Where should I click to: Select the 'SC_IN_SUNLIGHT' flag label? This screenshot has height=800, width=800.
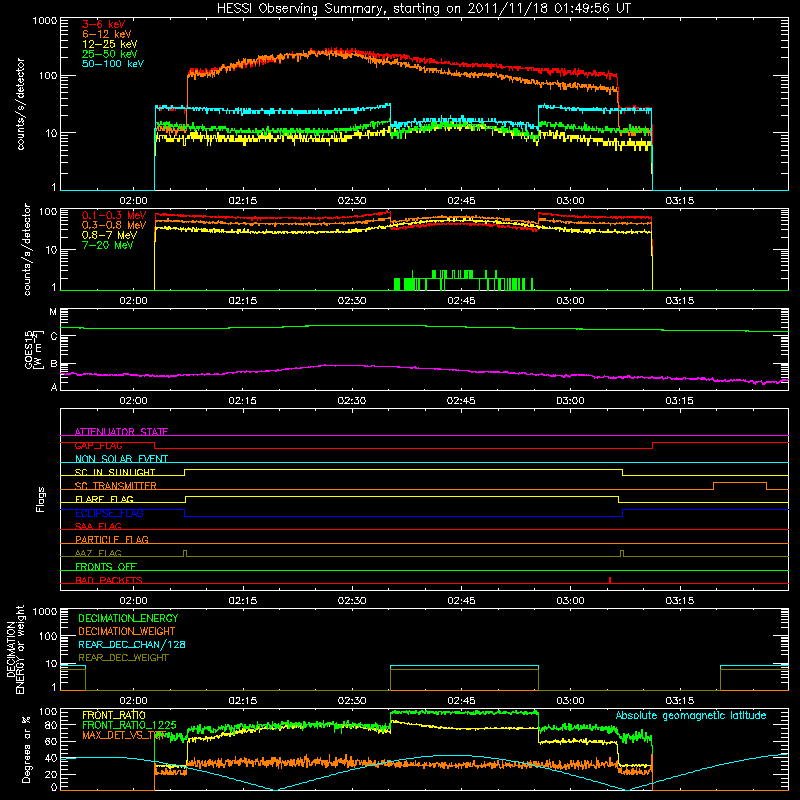tap(115, 472)
